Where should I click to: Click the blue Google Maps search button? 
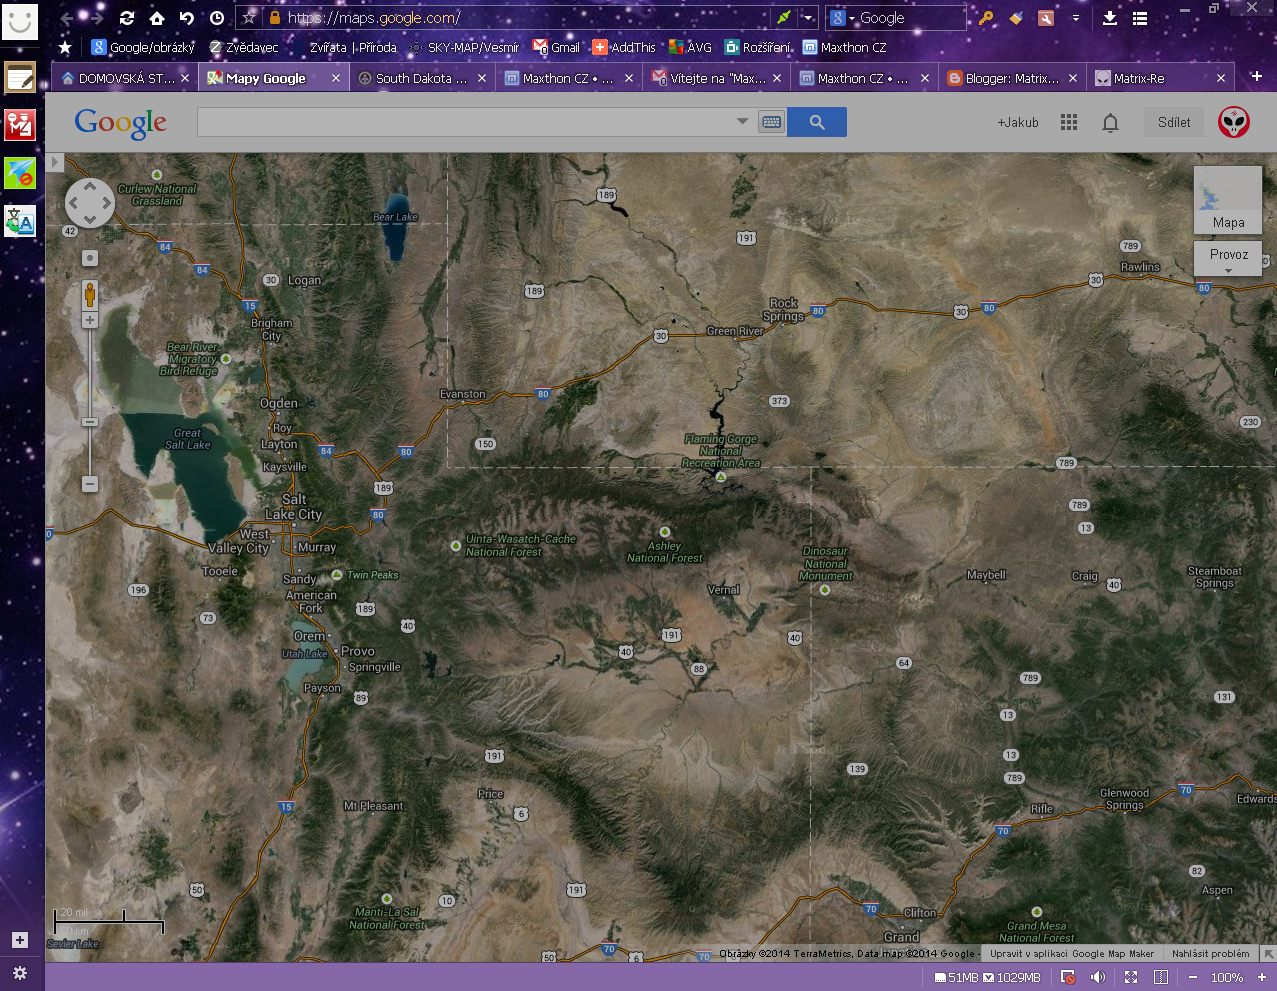[x=816, y=122]
